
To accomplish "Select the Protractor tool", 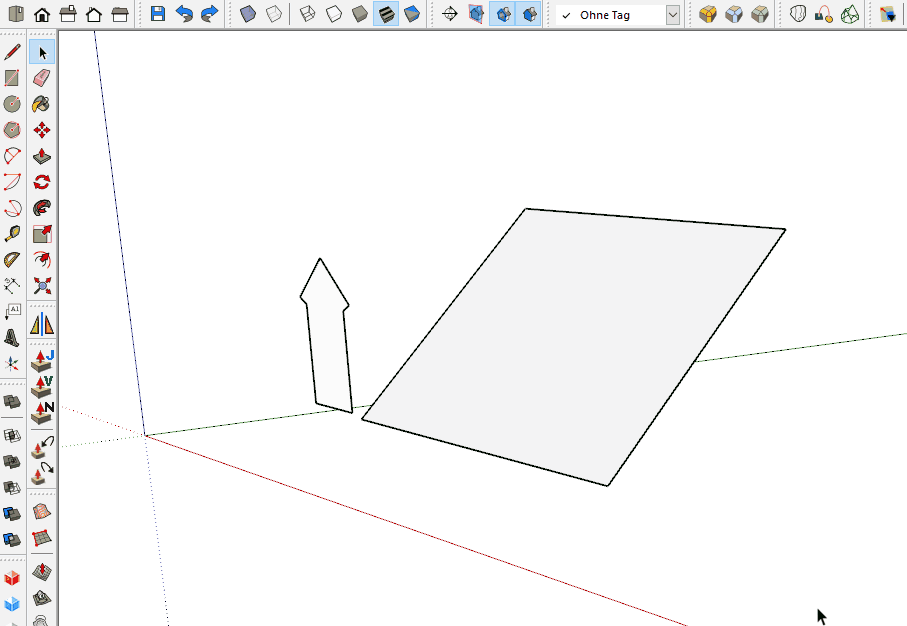I will (x=13, y=260).
